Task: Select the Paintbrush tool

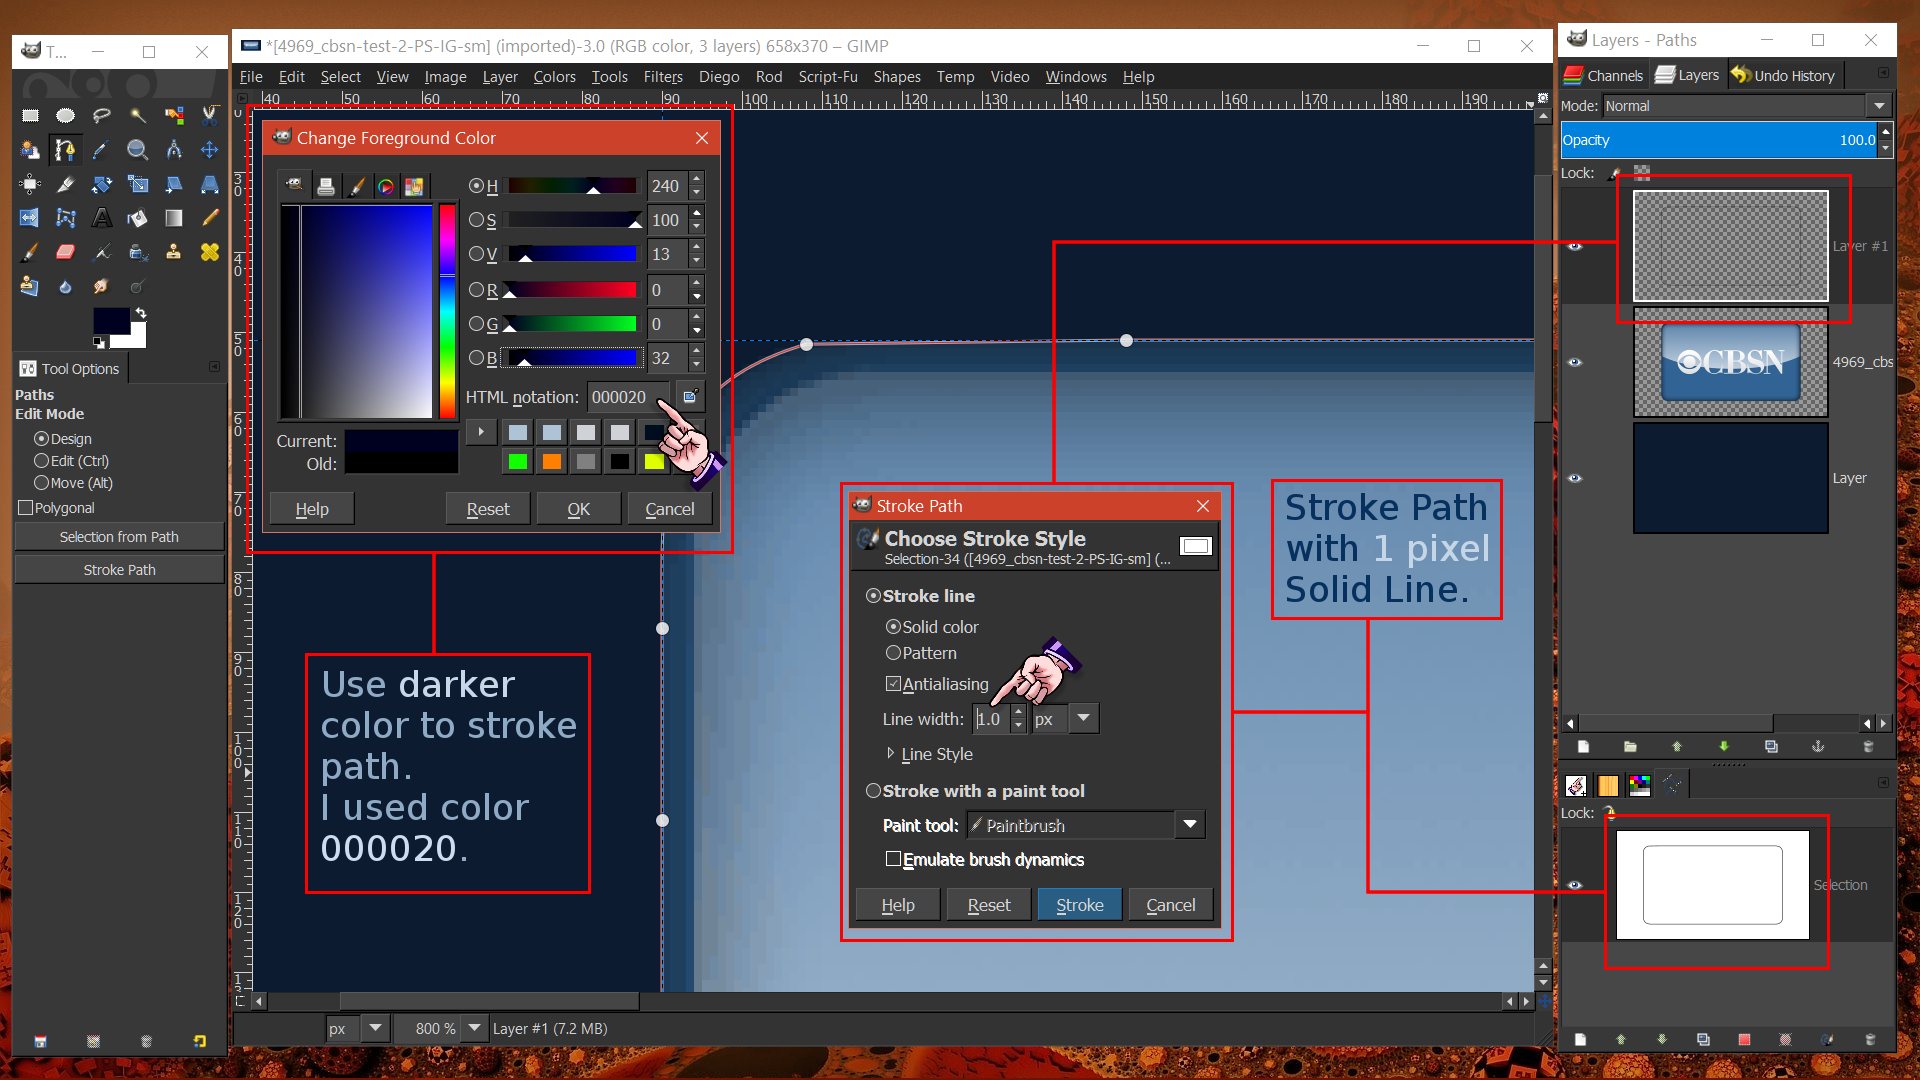Action: pos(30,252)
